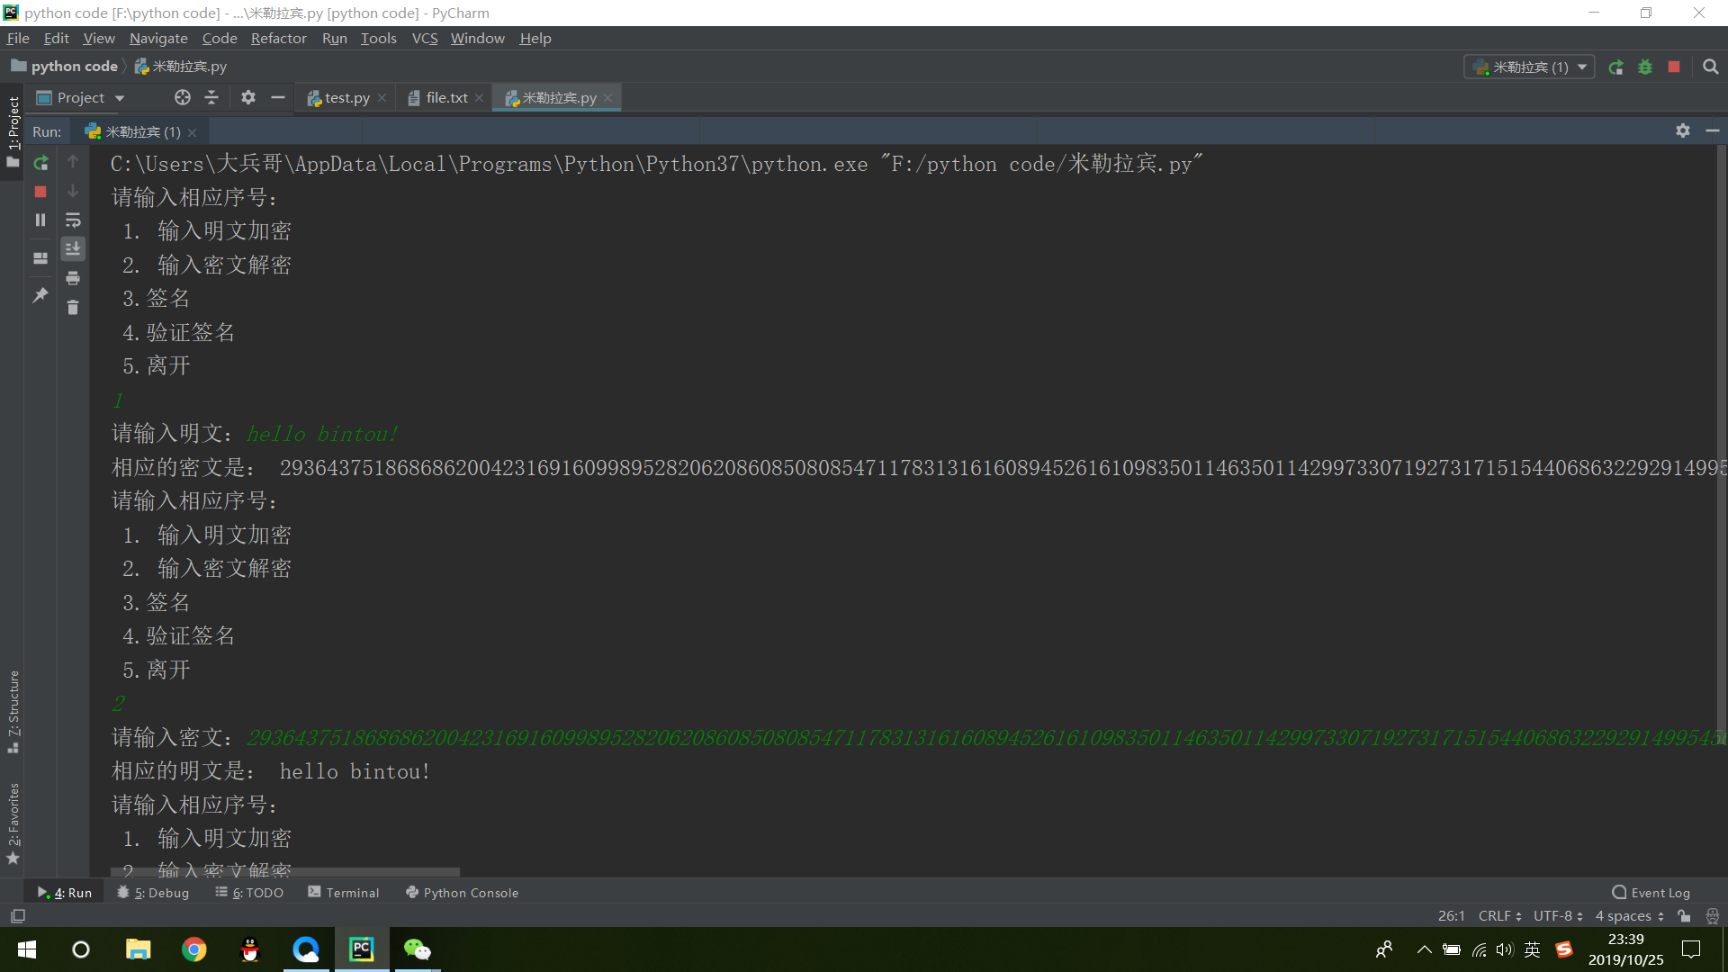Toggle soft-wrap for console output
This screenshot has height=972, width=1728.
point(73,220)
